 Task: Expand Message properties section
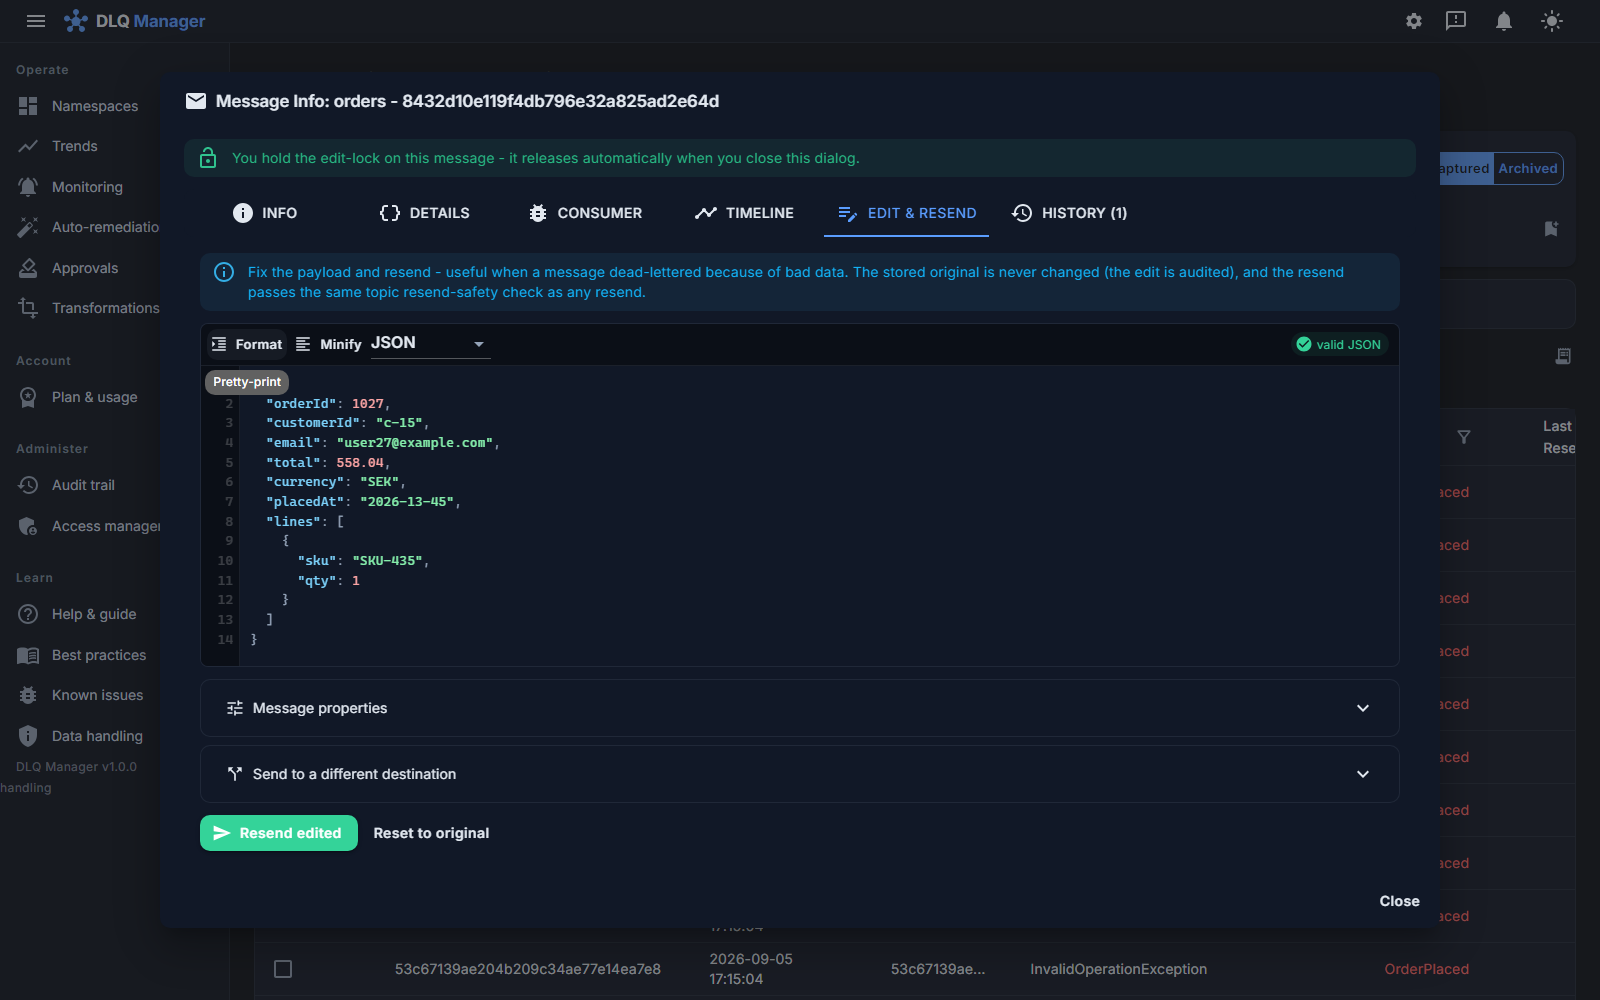click(799, 708)
